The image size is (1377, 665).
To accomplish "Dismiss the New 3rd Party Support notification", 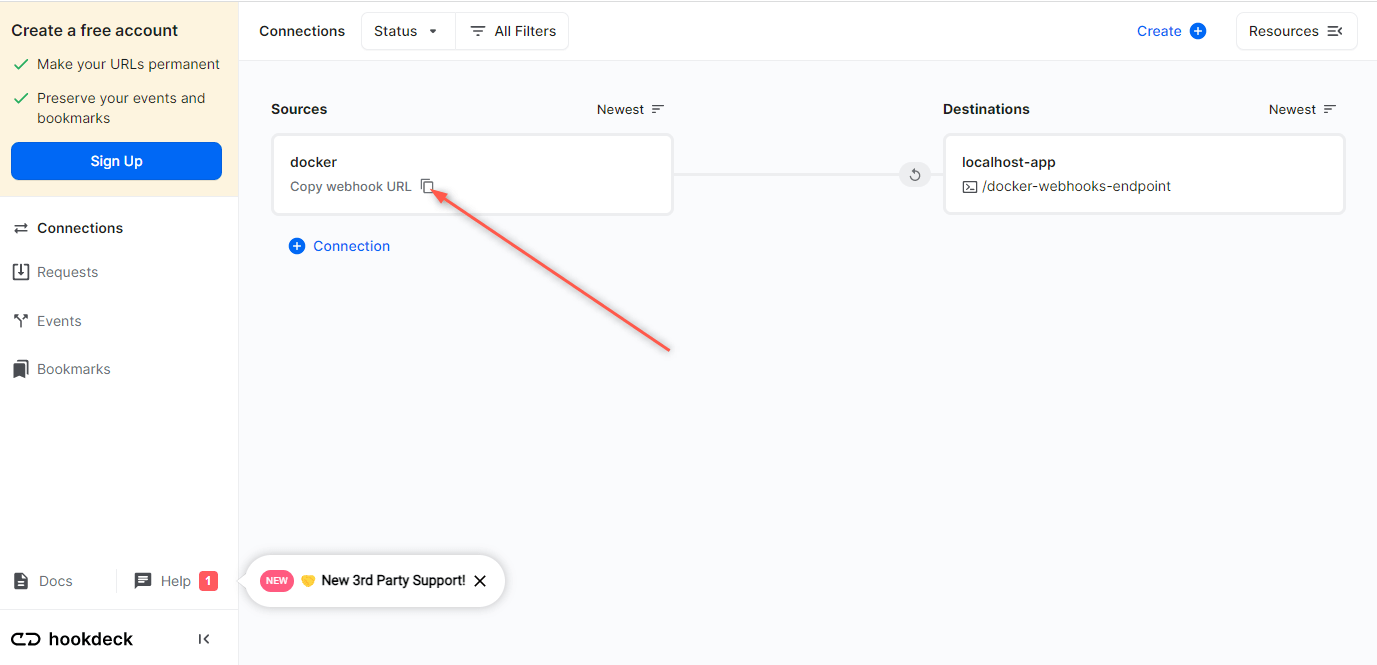I will coord(480,580).
